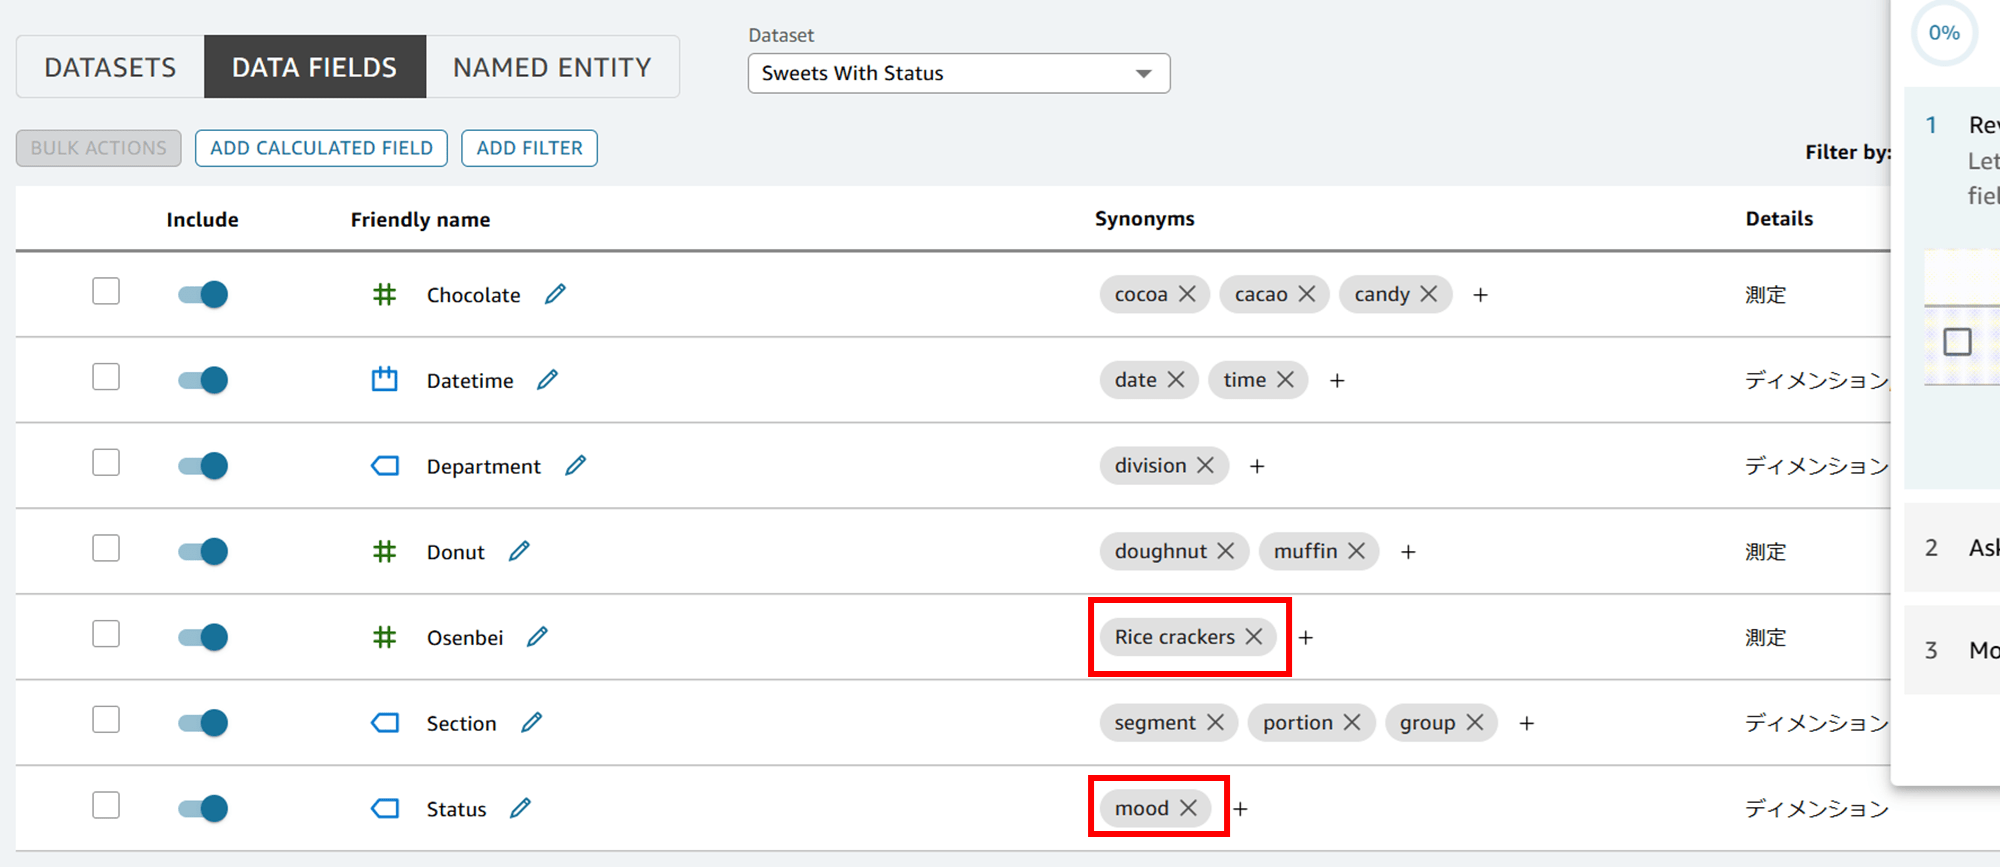Screen dimensions: 2000x867
Task: Remove the Rice crackers synonym
Action: (1254, 637)
